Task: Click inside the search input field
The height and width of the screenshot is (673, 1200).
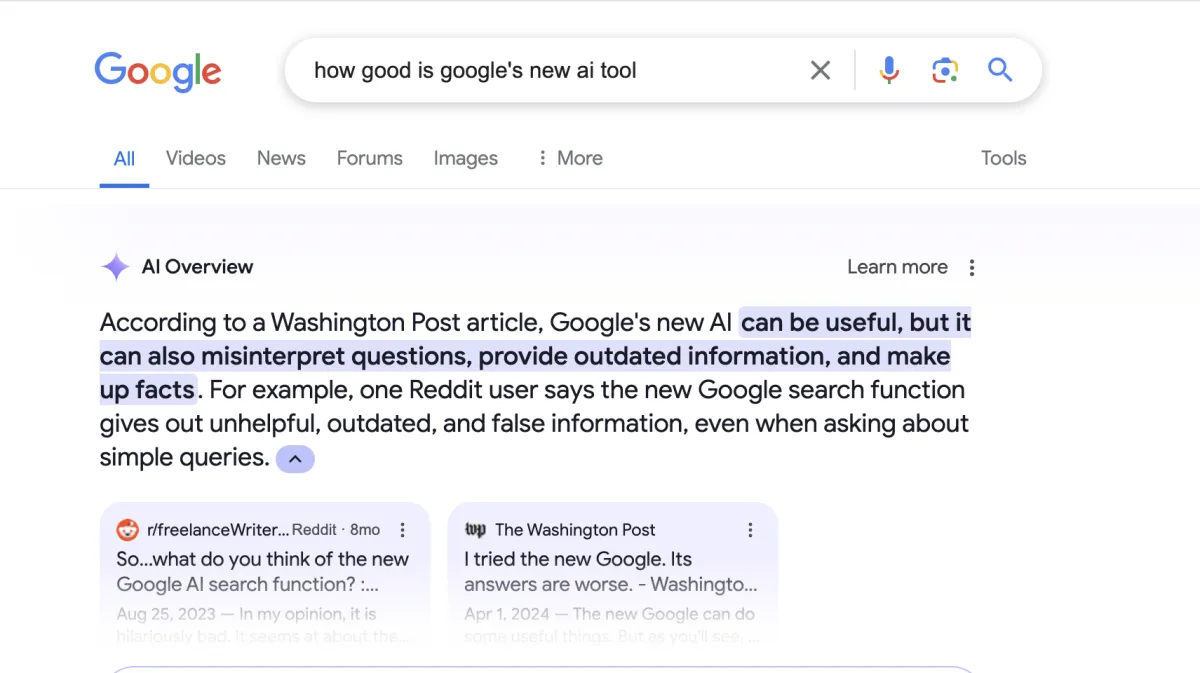Action: point(550,70)
